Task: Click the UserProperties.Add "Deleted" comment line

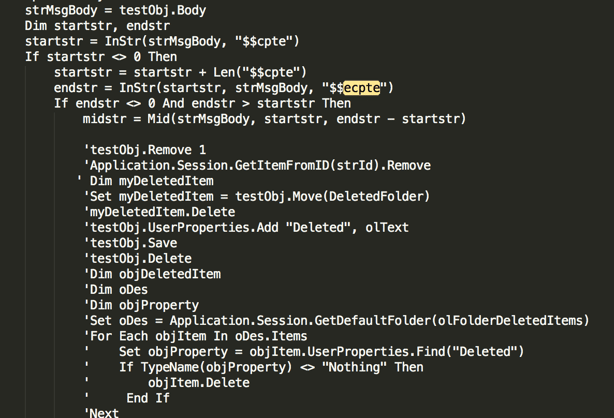Action: pyautogui.click(x=246, y=227)
